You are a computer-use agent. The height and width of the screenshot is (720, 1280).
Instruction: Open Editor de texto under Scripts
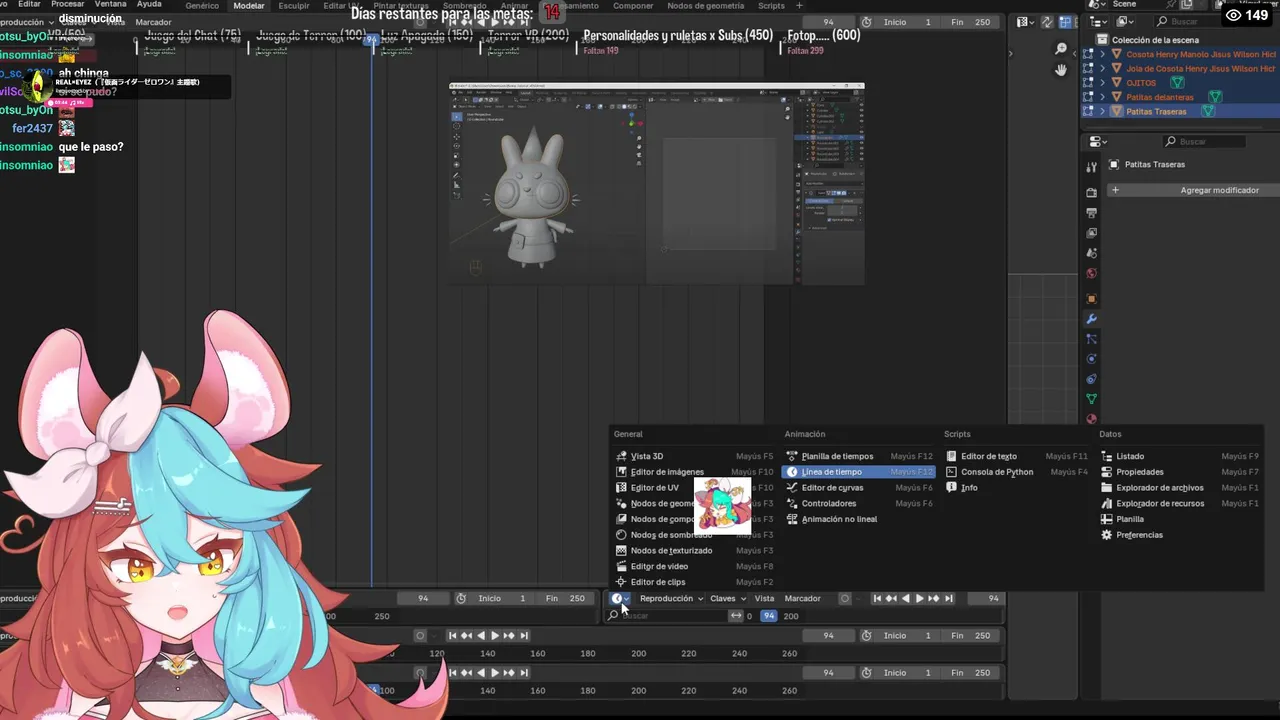coord(1017,456)
